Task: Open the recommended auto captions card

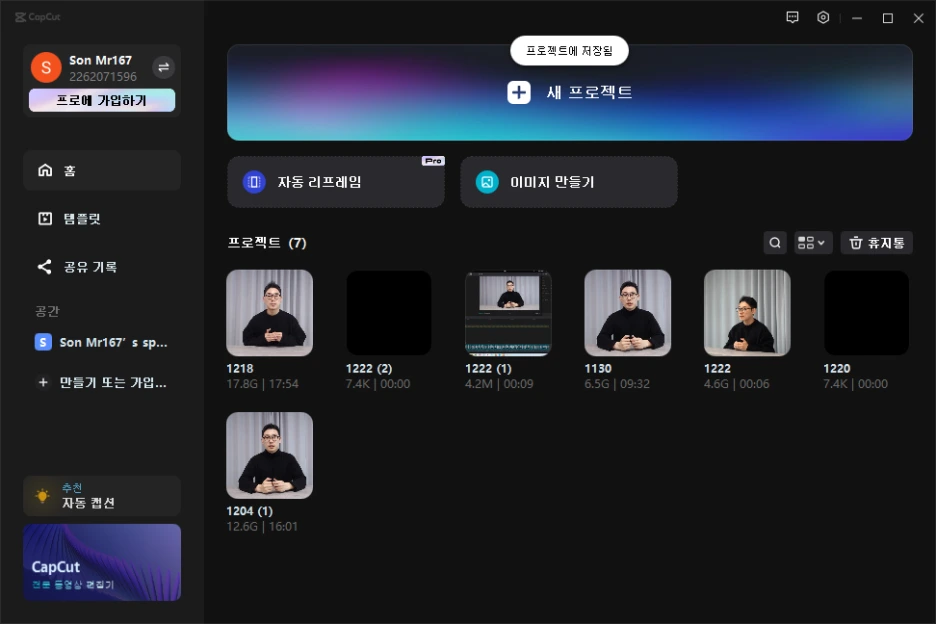Action: [x=102, y=496]
